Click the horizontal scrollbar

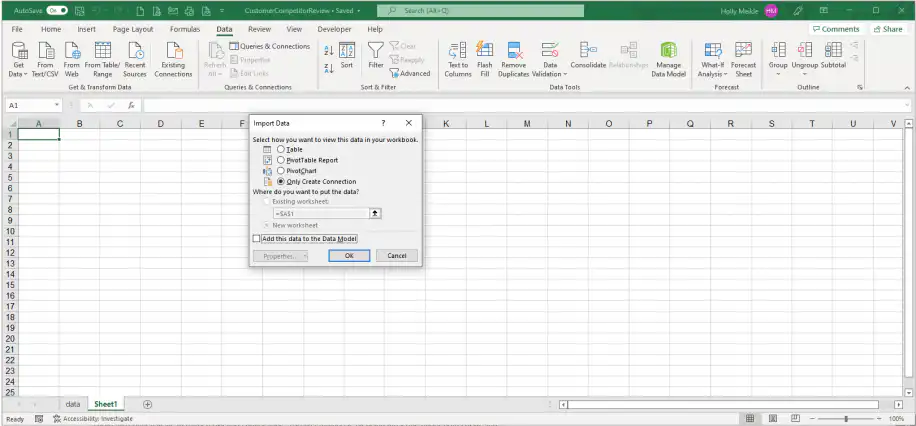pyautogui.click(x=723, y=404)
